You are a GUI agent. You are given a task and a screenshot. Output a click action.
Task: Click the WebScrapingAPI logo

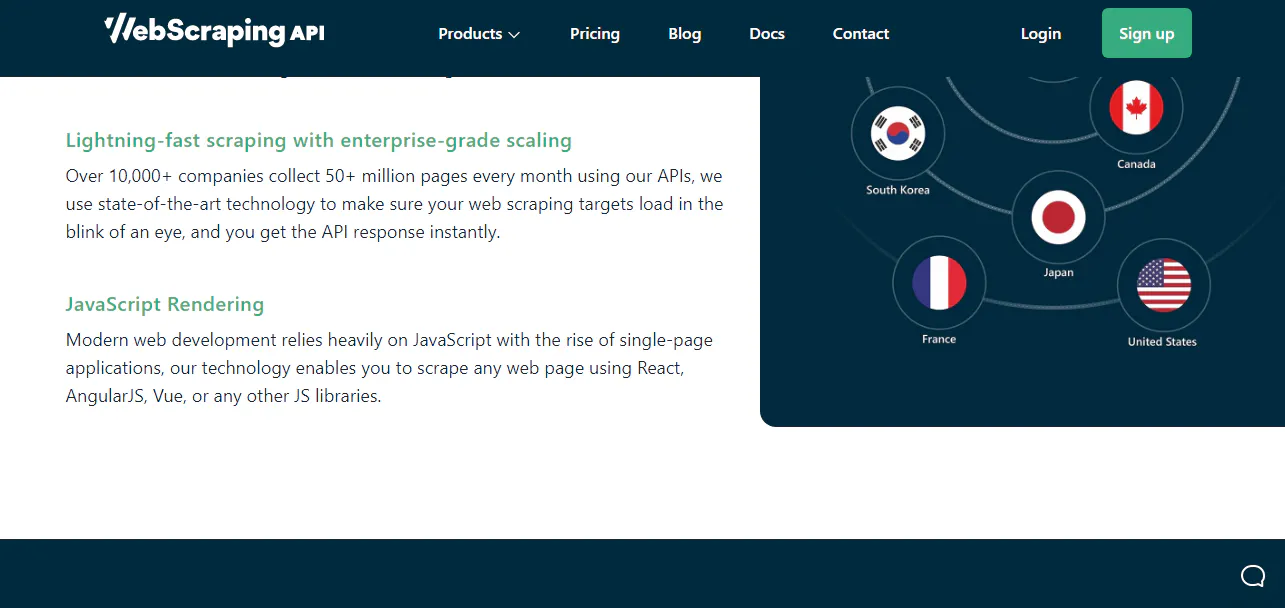coord(214,30)
